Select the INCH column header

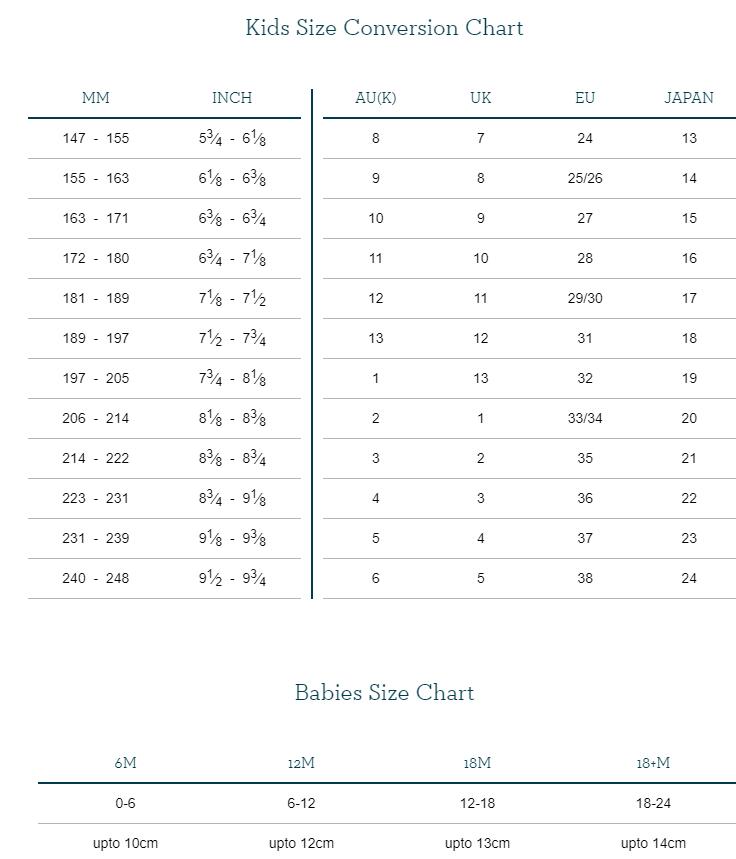coord(232,98)
